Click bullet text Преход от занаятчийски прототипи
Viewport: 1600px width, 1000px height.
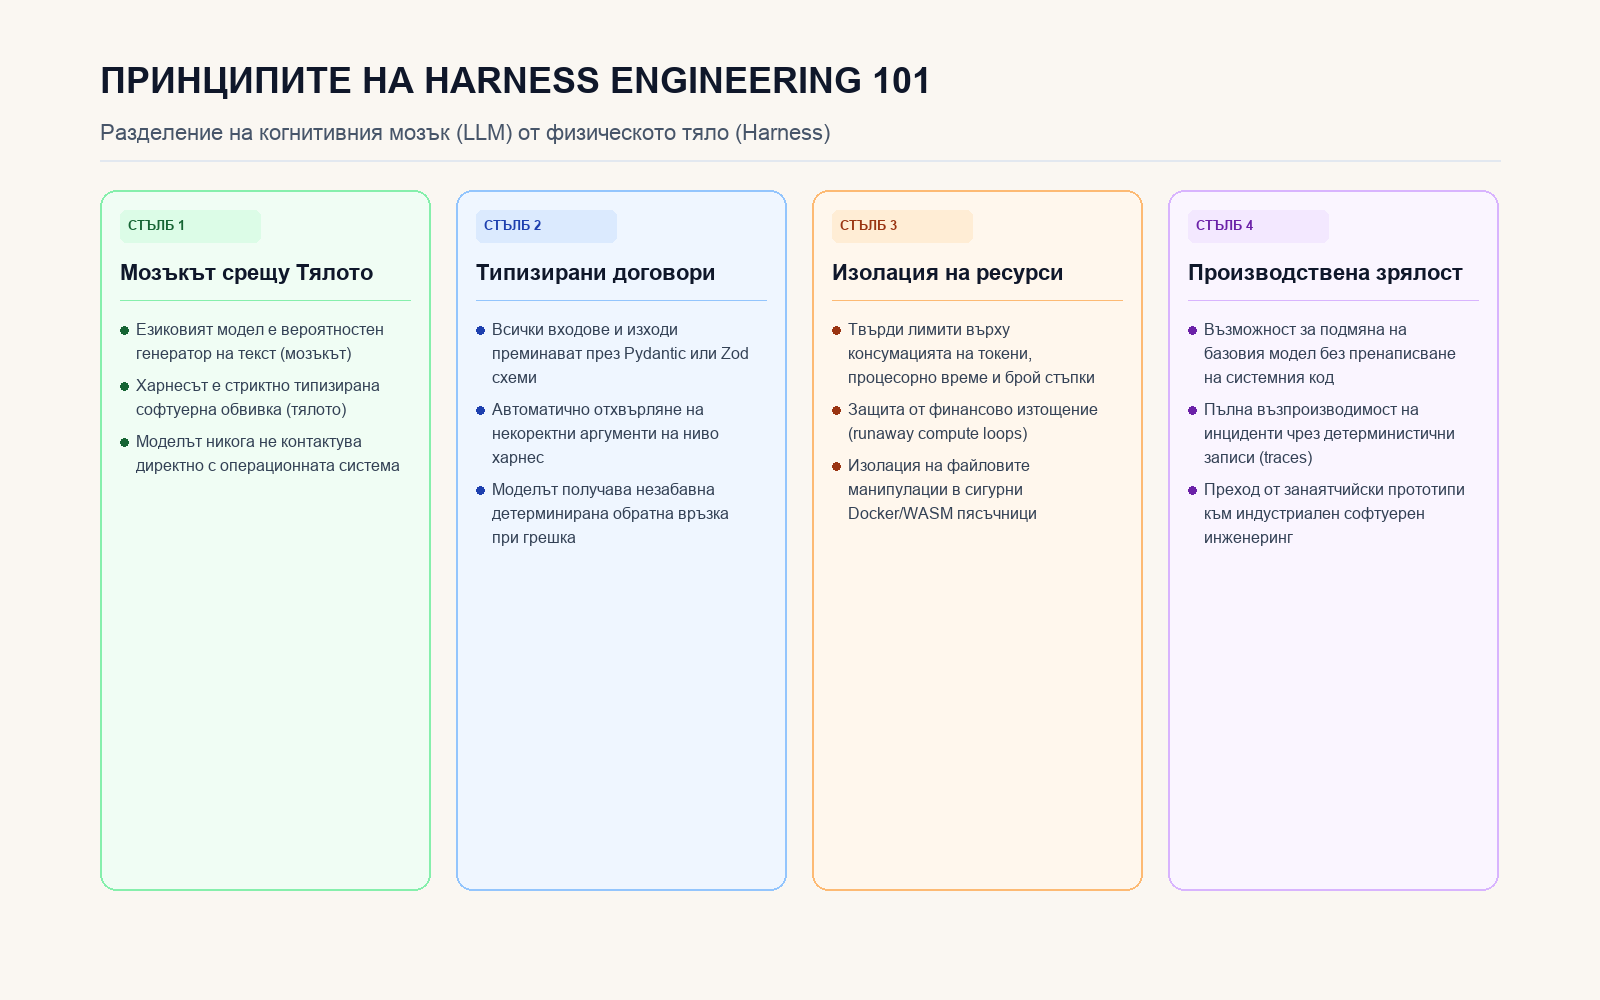[1334, 514]
